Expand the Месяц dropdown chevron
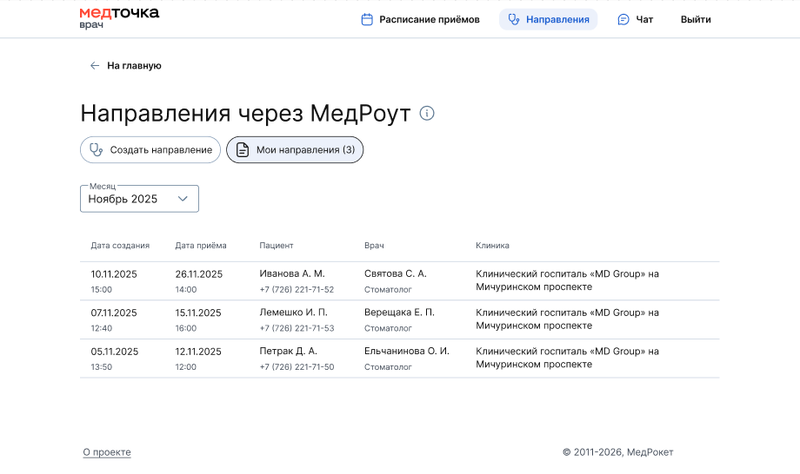Screen dimensions: 800x474 (x=183, y=198)
